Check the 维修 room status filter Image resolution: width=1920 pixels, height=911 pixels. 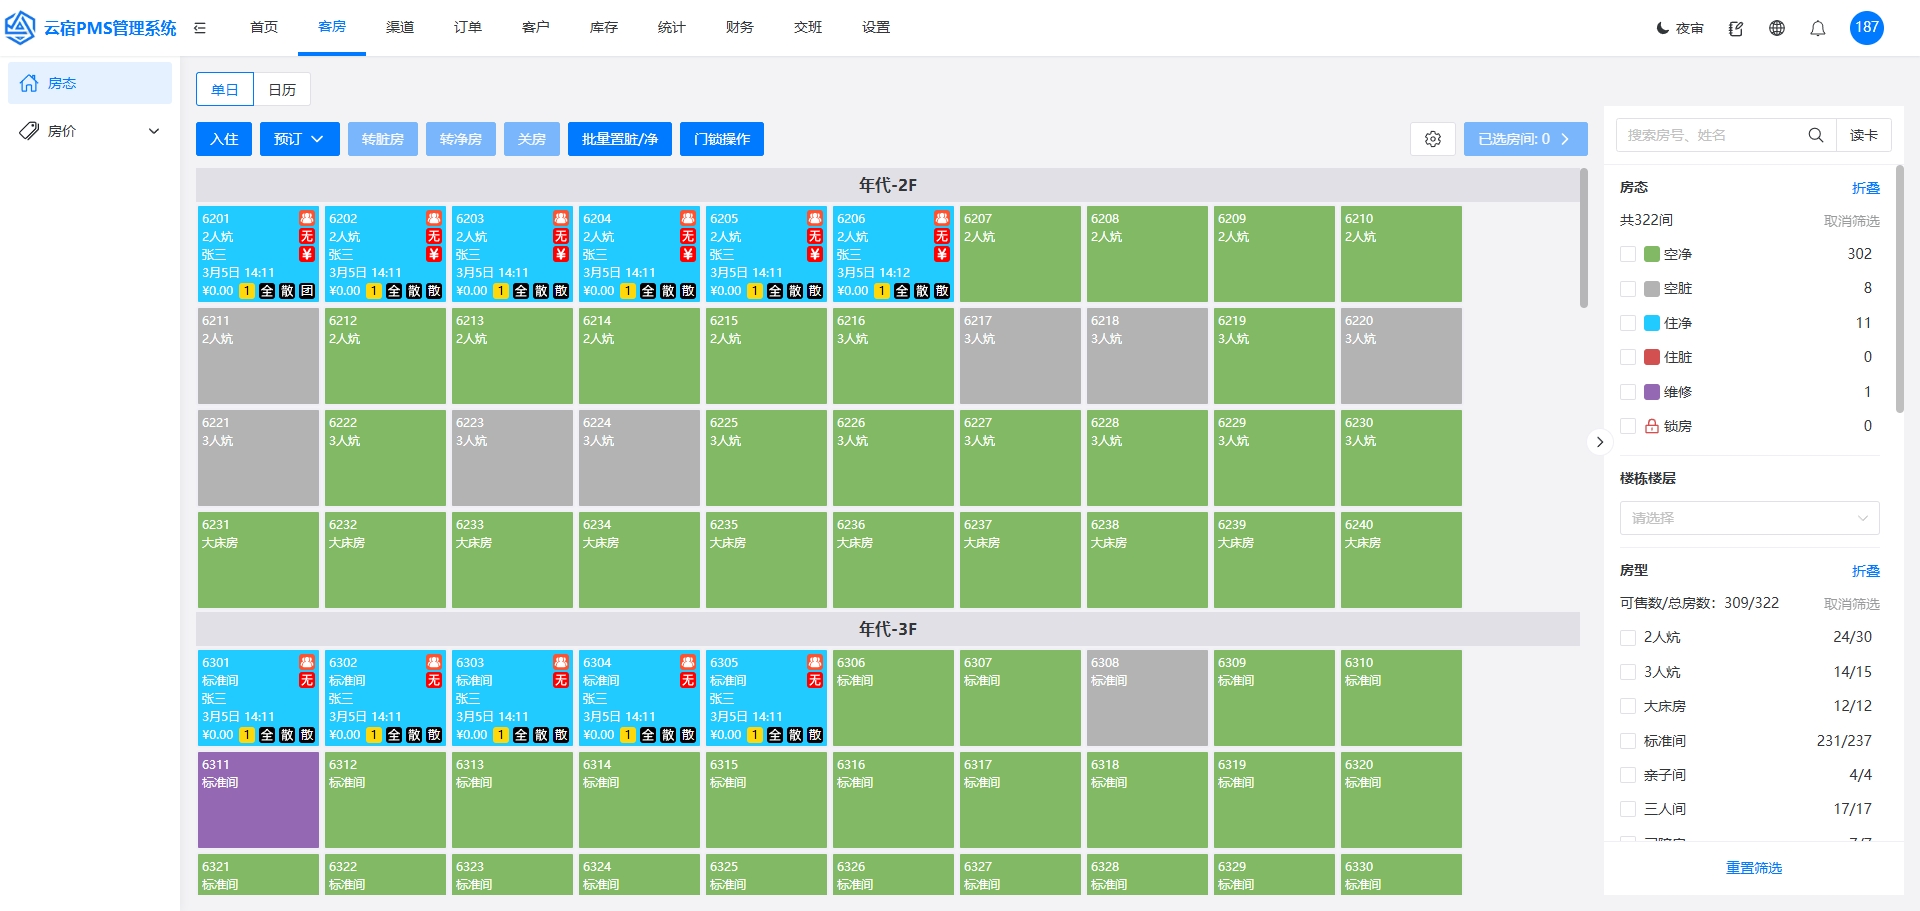pyautogui.click(x=1628, y=392)
